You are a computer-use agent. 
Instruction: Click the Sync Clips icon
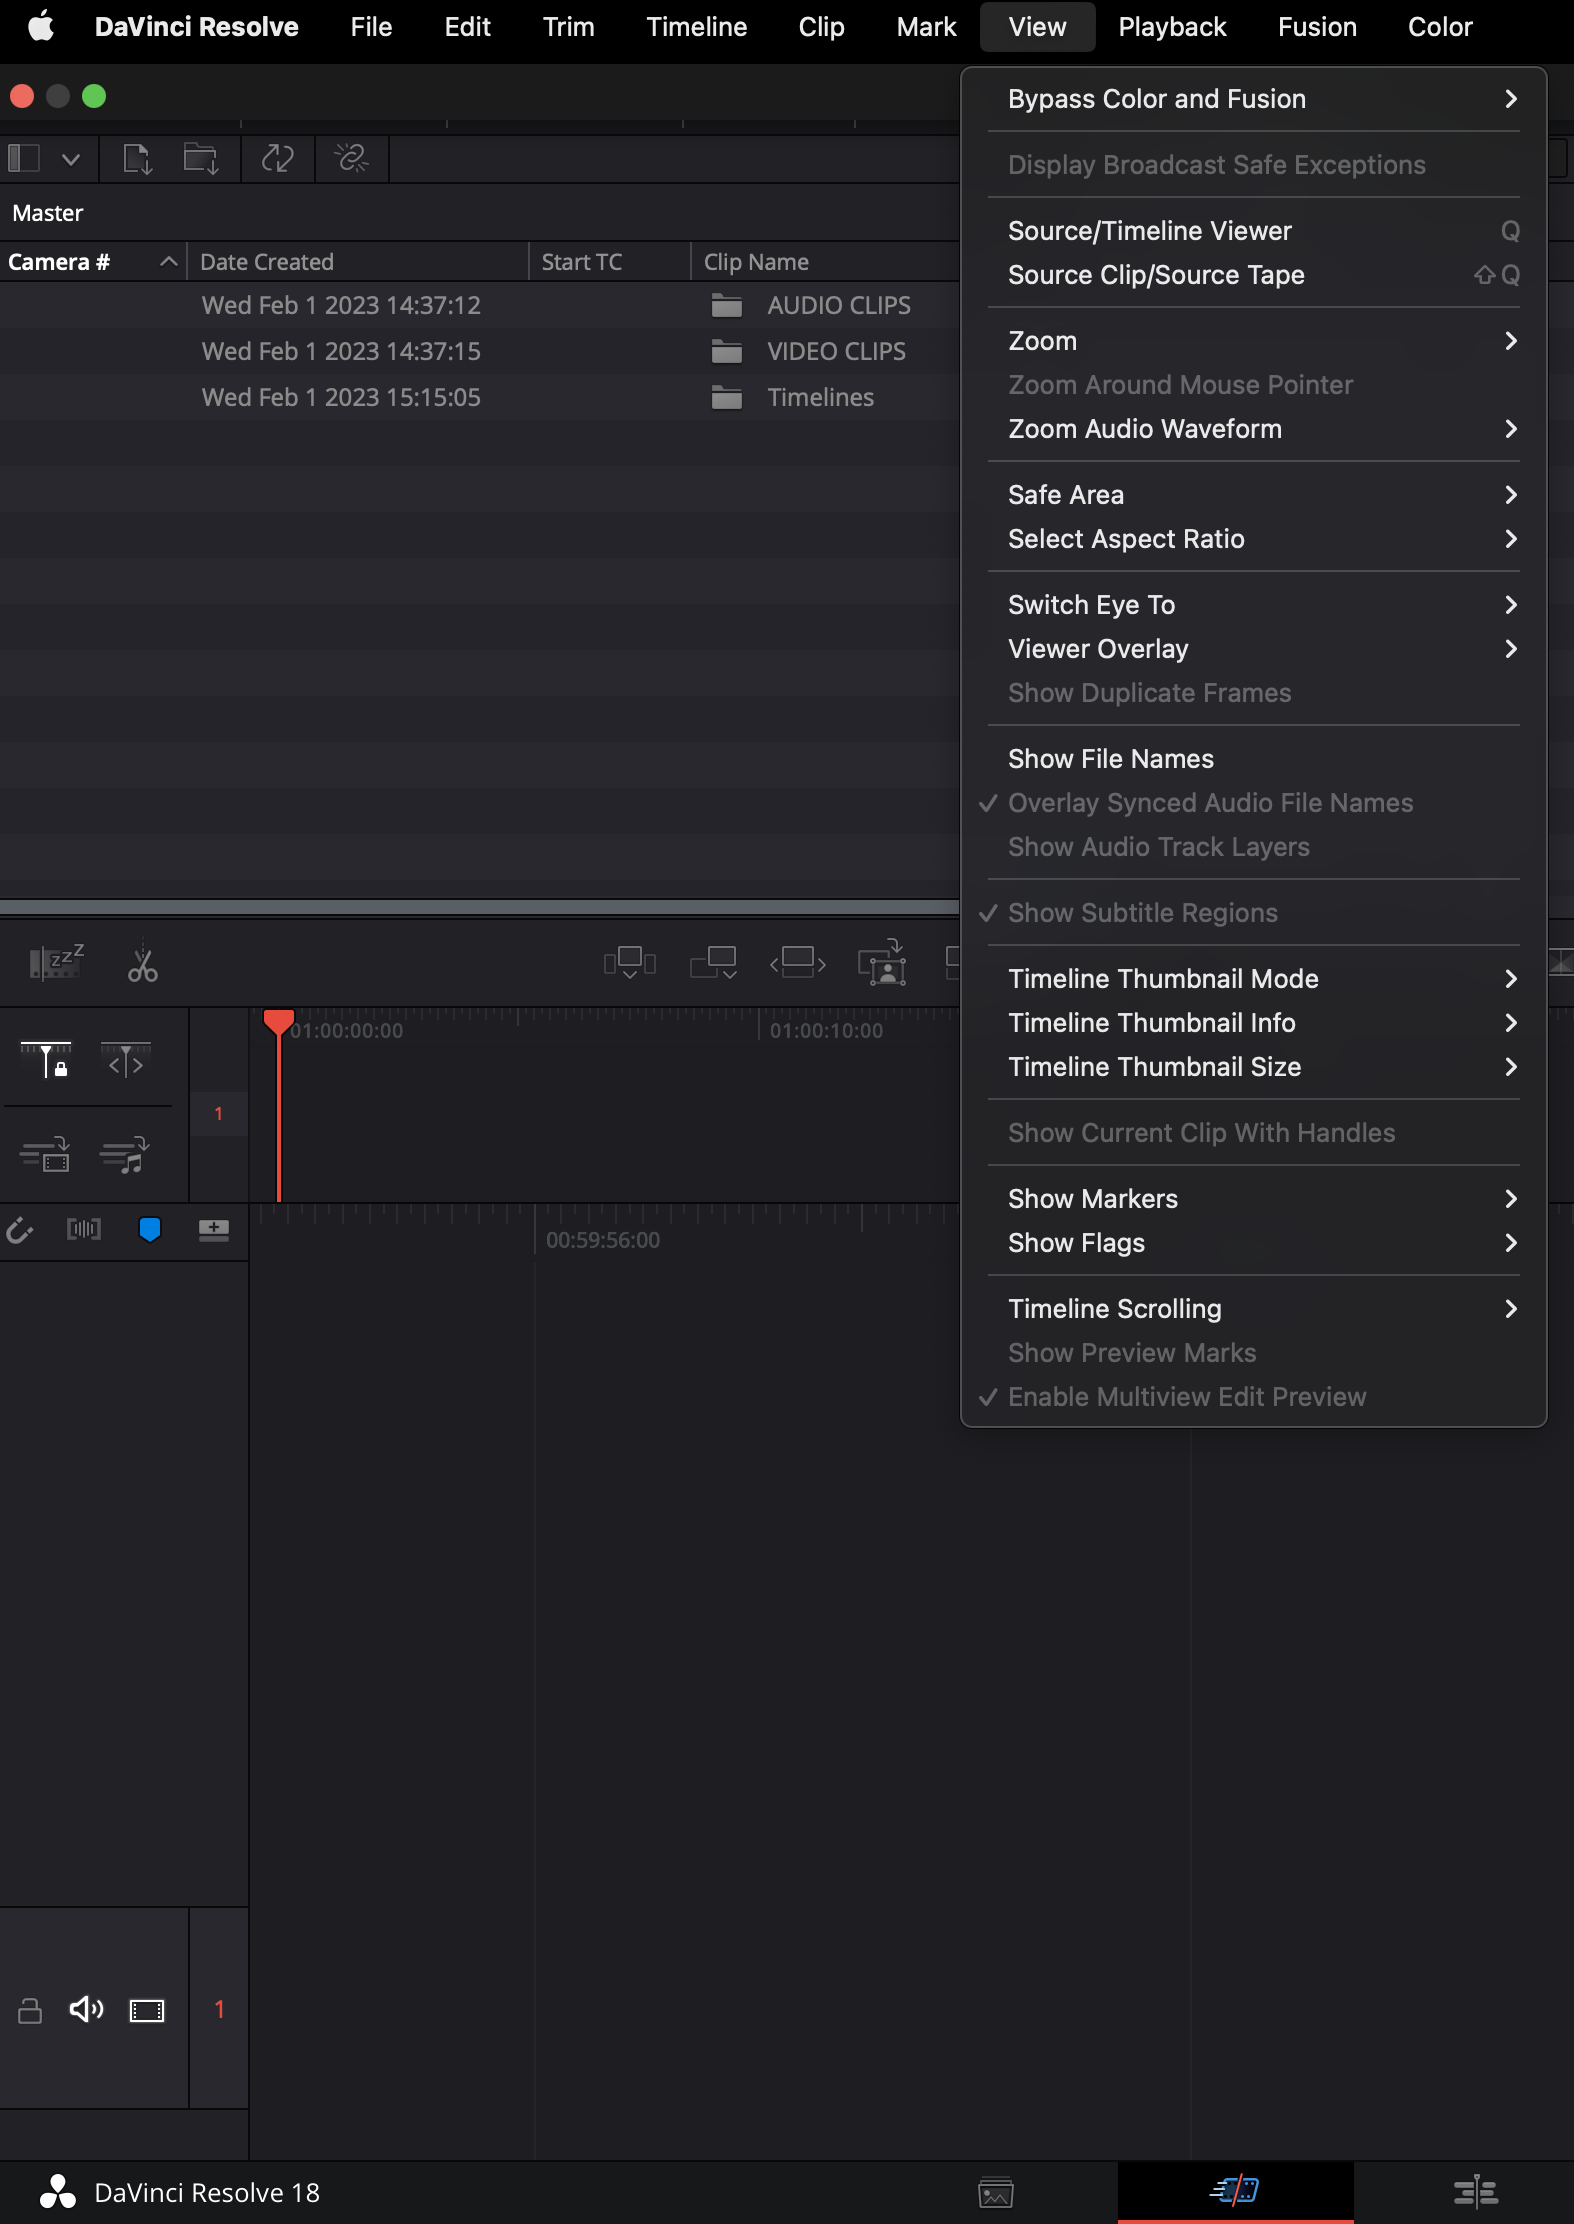click(x=278, y=158)
